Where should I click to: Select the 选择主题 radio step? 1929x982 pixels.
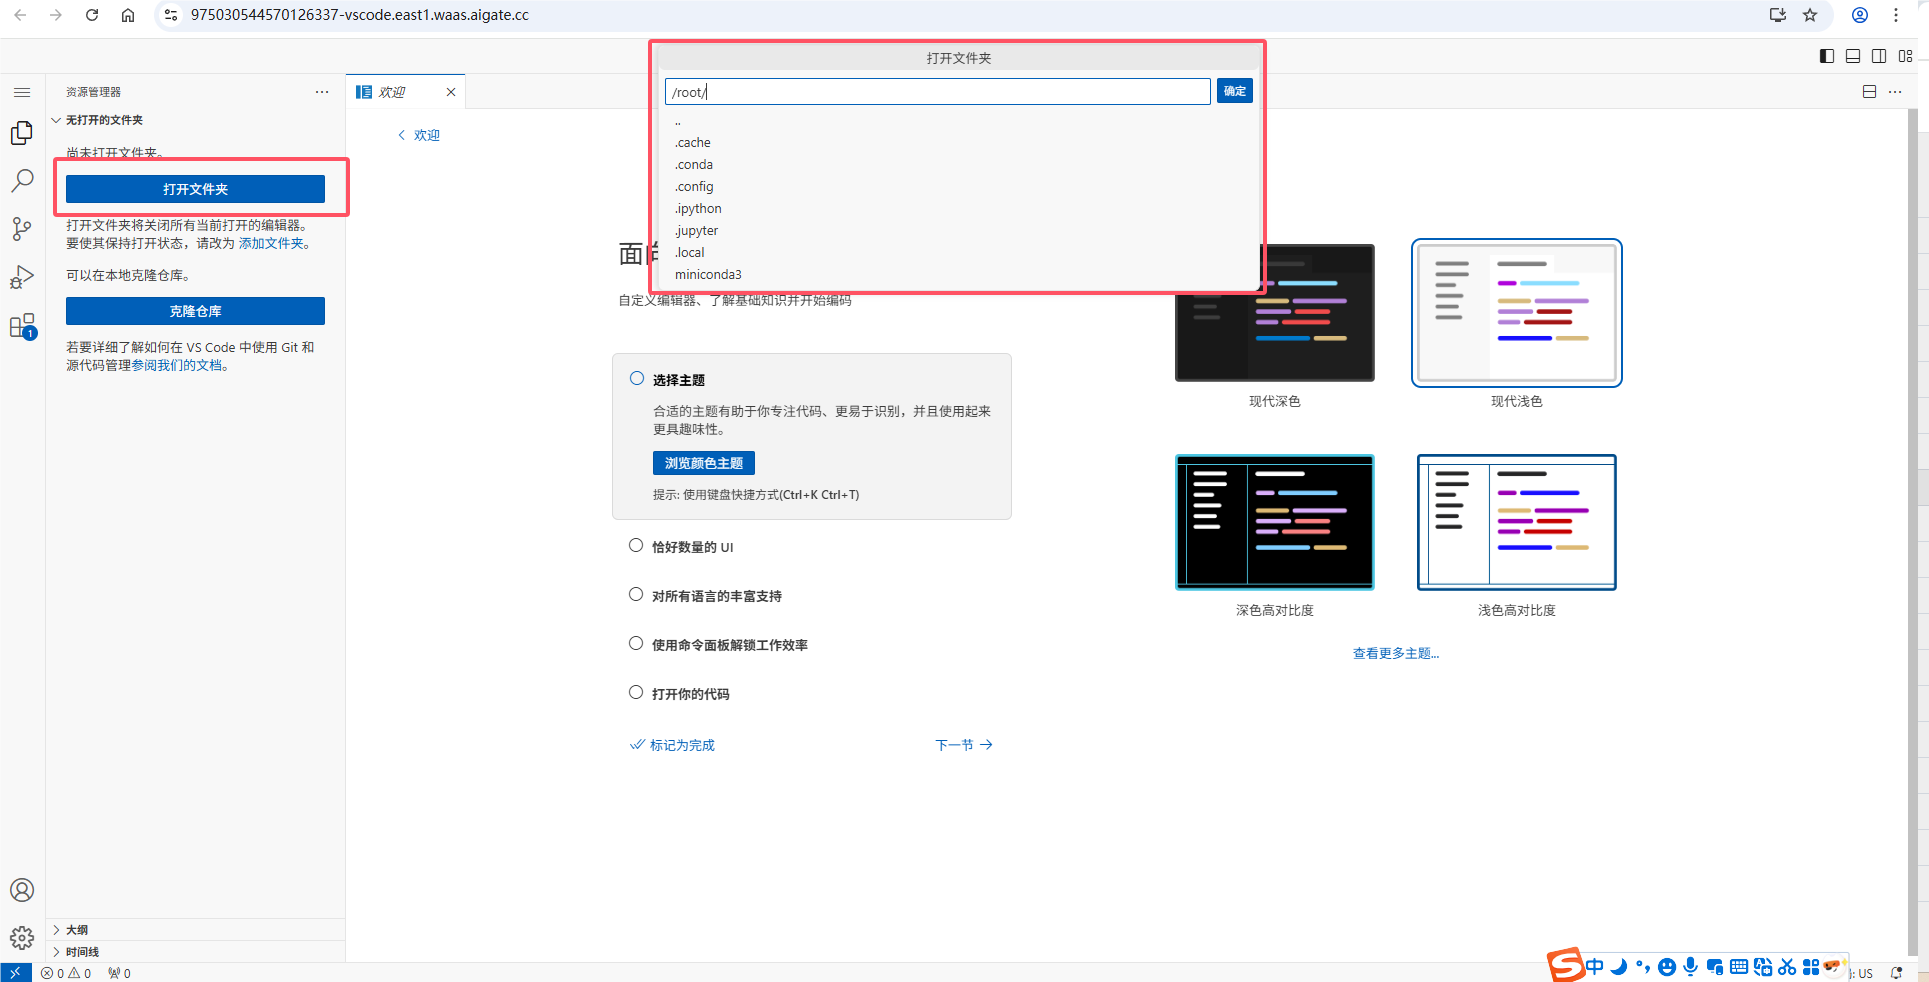637,379
